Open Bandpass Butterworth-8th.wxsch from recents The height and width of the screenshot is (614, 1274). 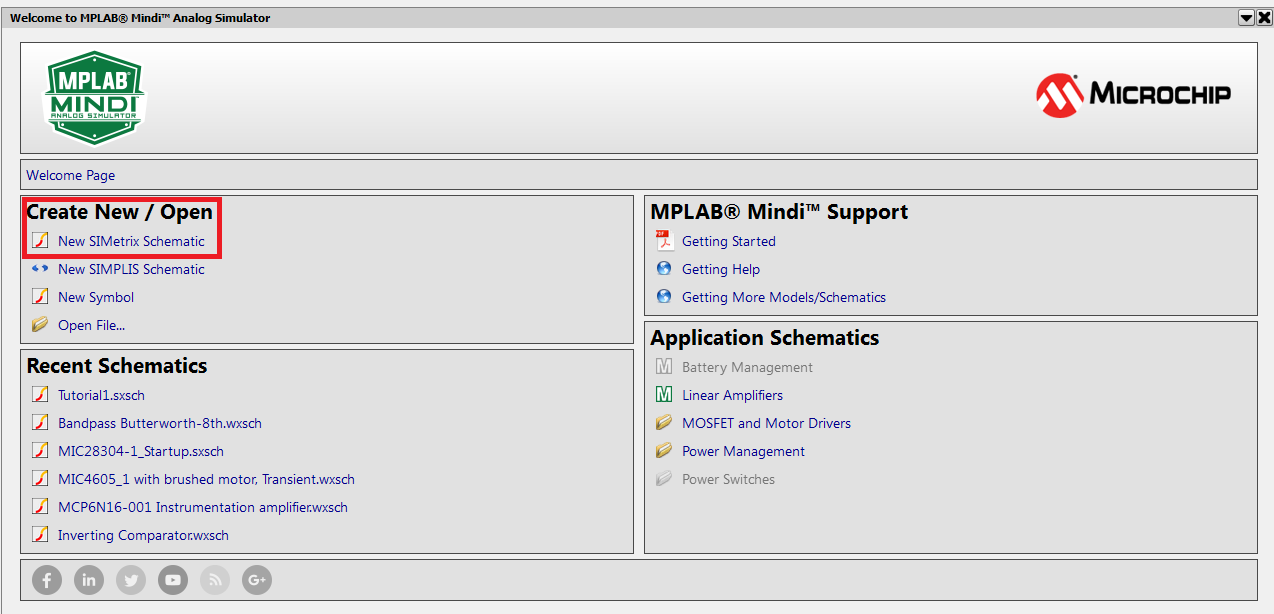[x=160, y=422]
